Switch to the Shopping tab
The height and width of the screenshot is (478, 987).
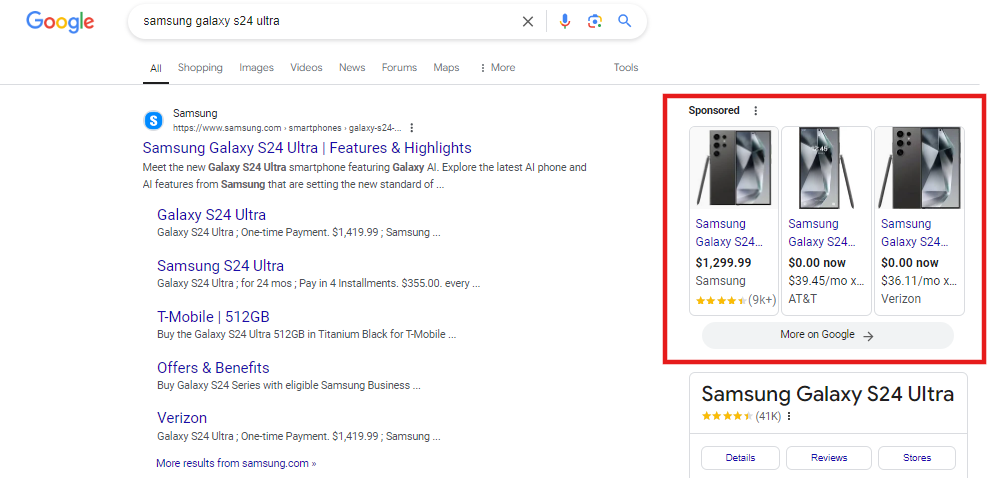point(200,67)
